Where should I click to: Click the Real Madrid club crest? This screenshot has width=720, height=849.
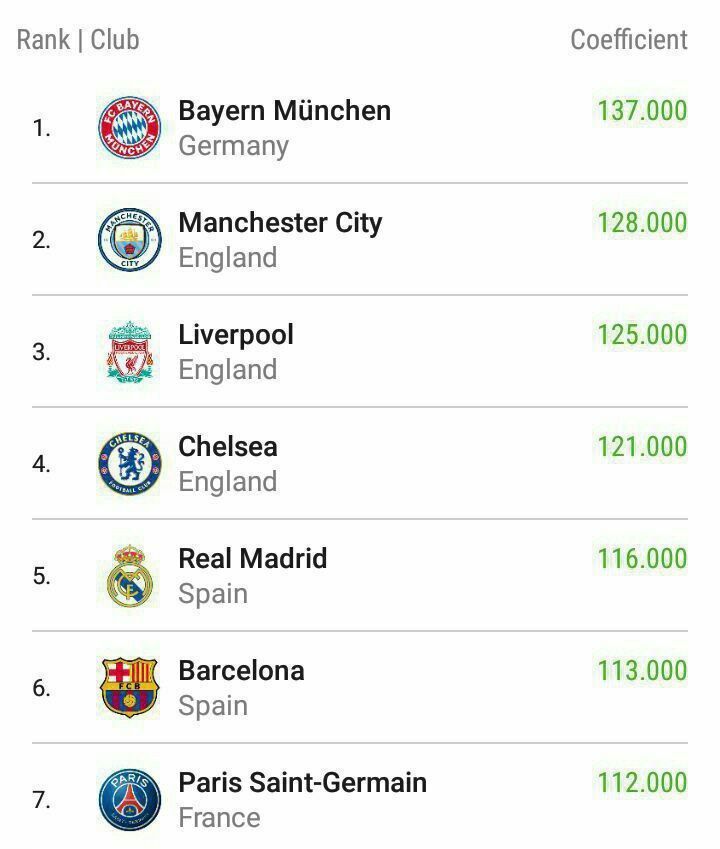(x=129, y=576)
